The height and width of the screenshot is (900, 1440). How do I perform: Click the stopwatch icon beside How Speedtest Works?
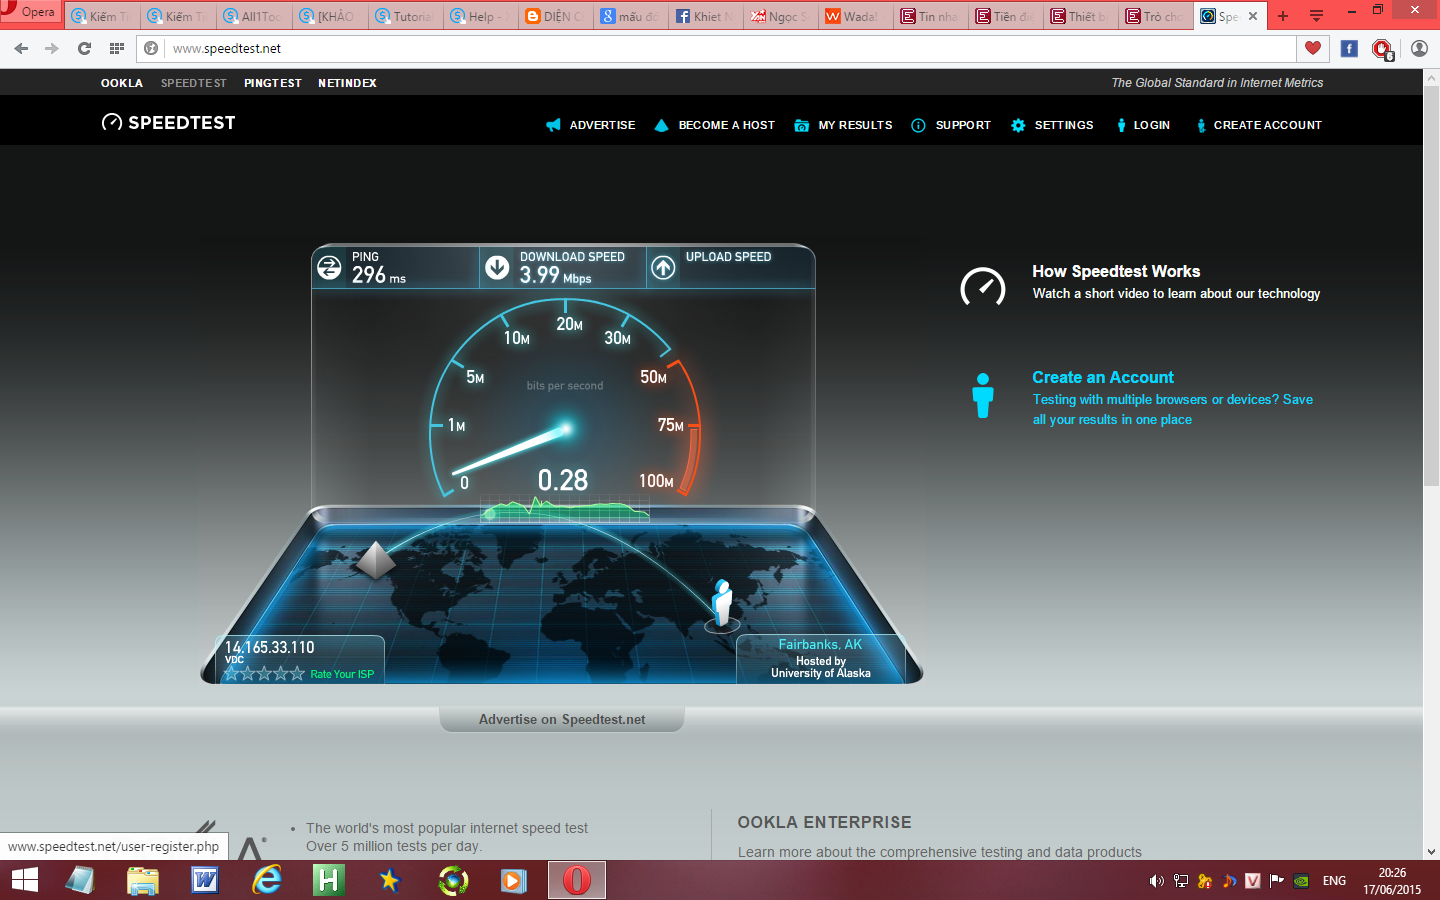point(982,287)
